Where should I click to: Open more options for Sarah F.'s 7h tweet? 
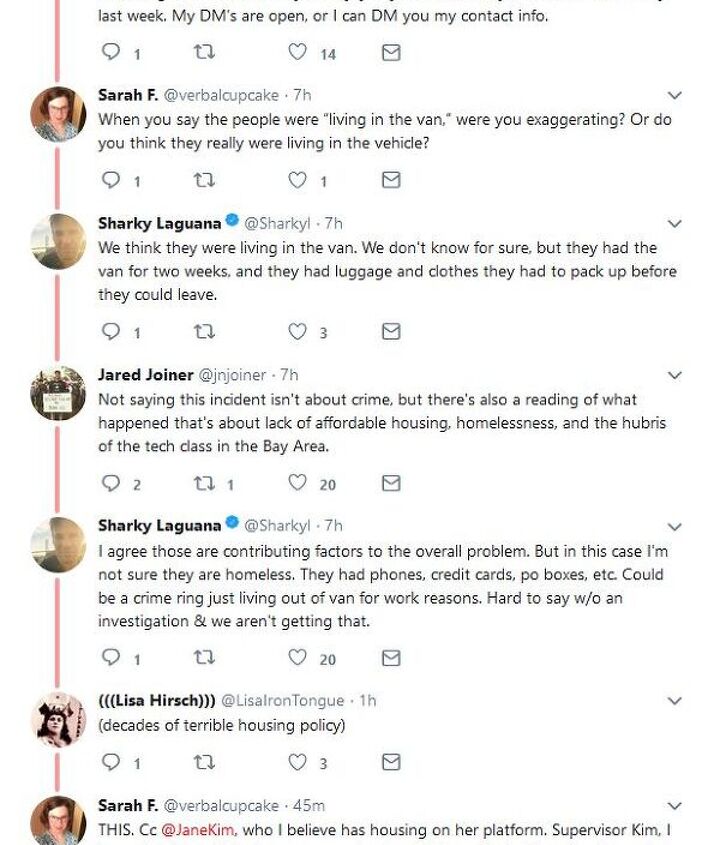[675, 96]
